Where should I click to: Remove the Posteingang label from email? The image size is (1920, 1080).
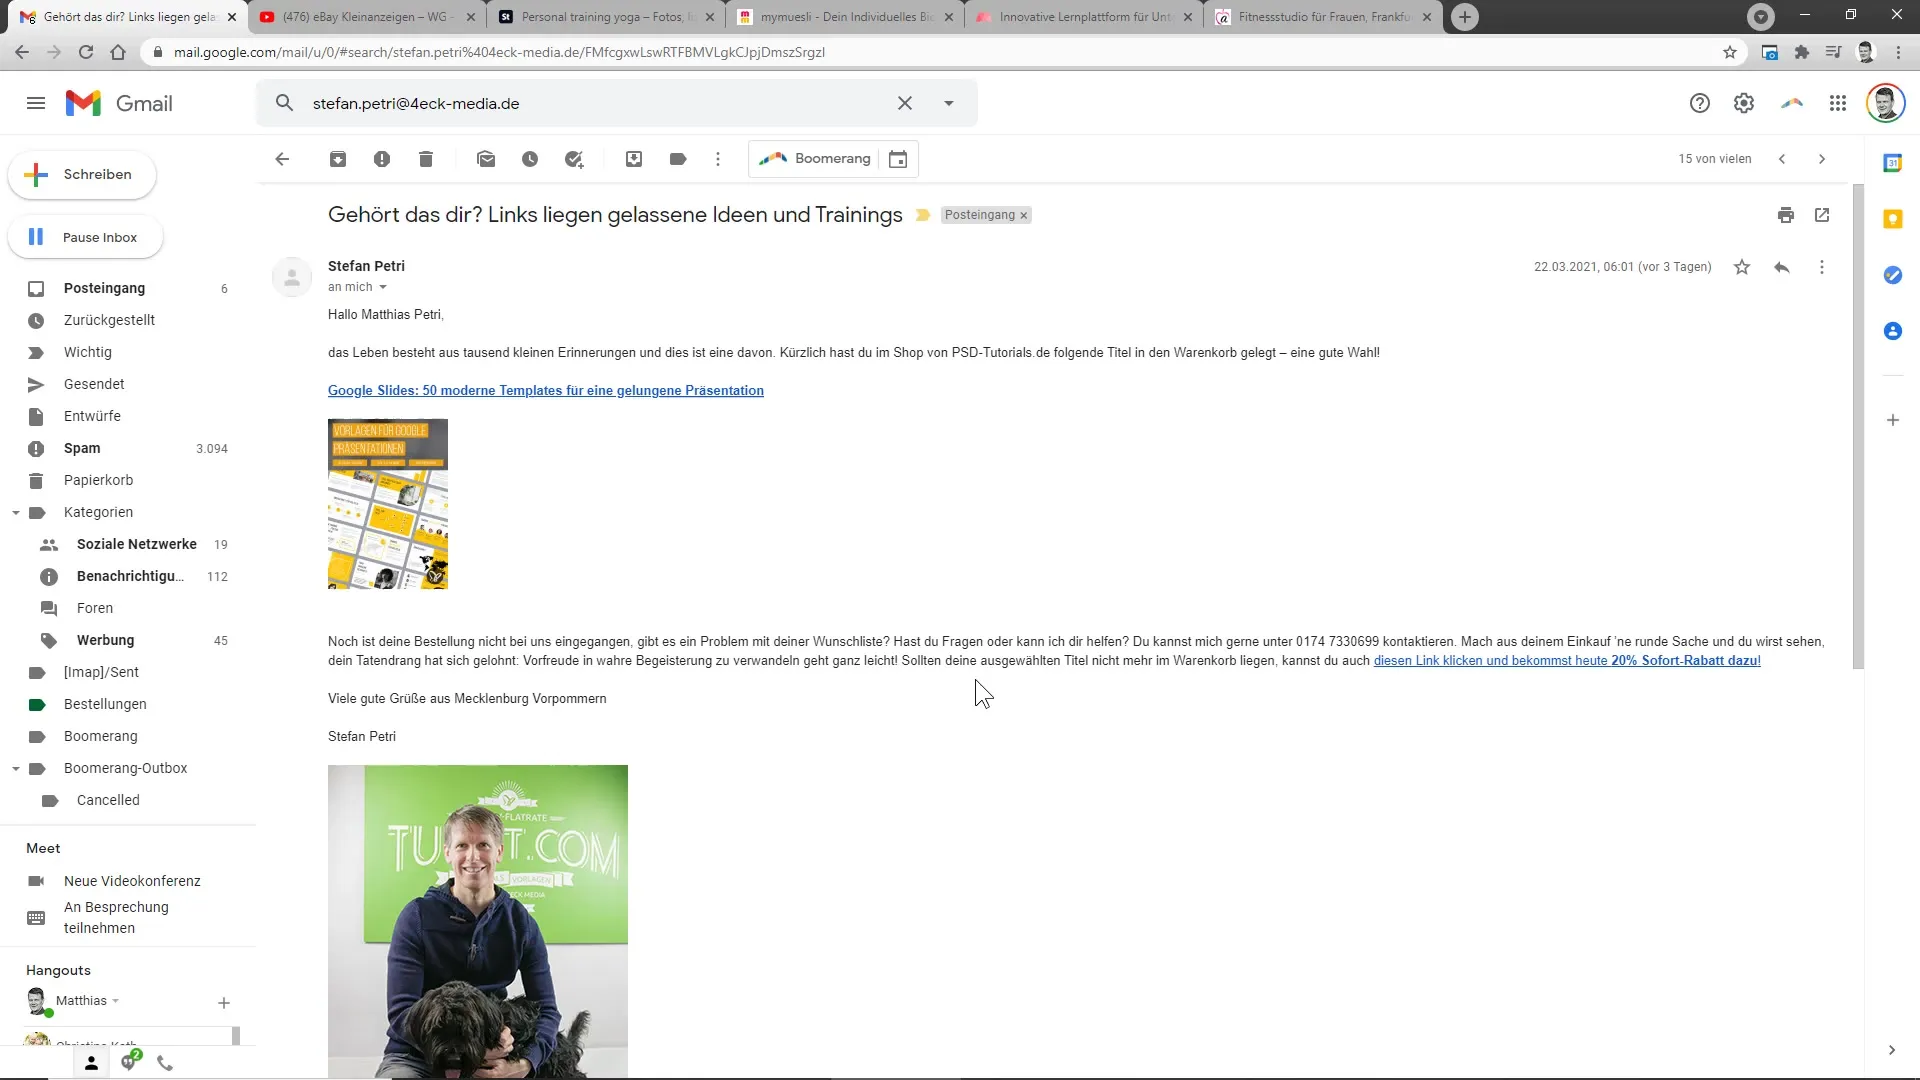pos(1024,216)
